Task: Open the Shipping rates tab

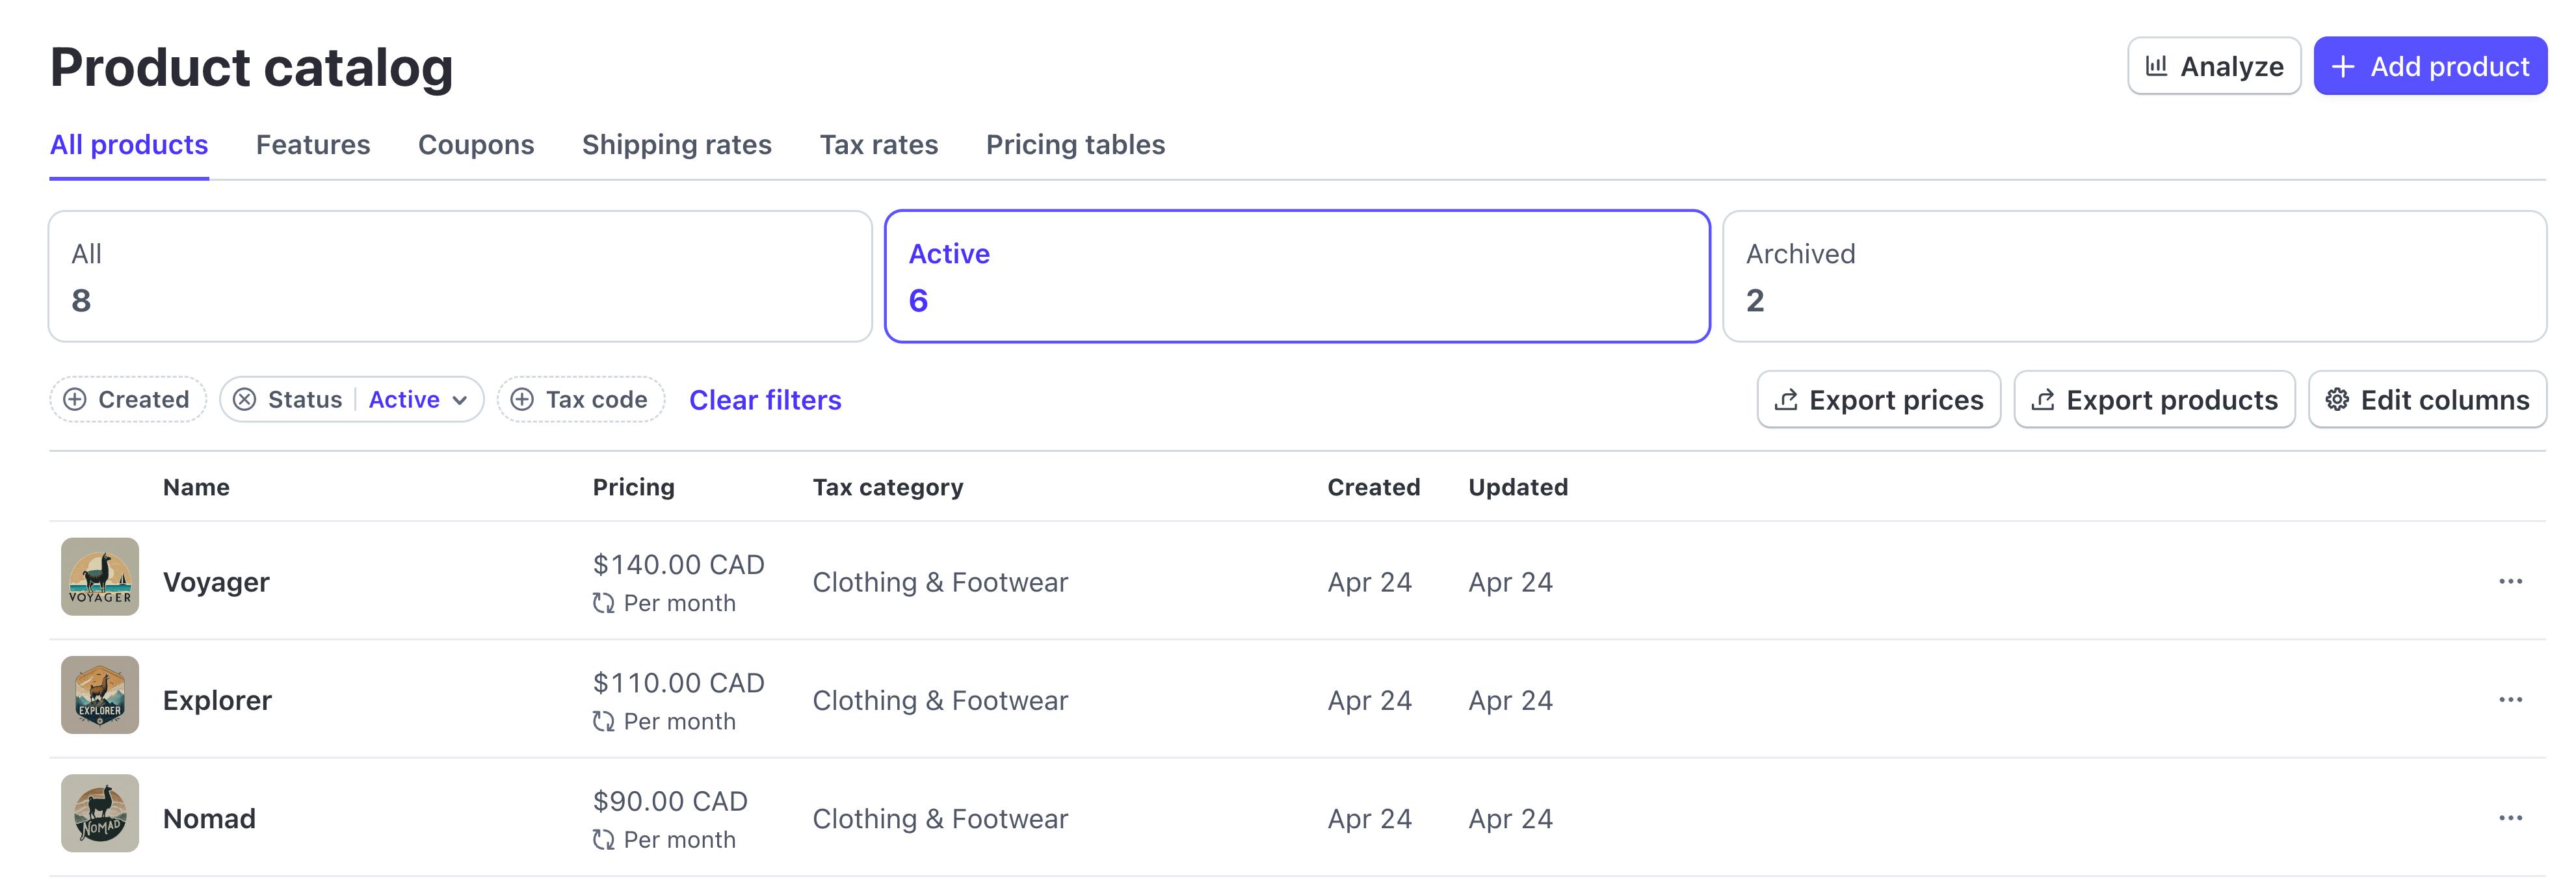Action: point(677,145)
